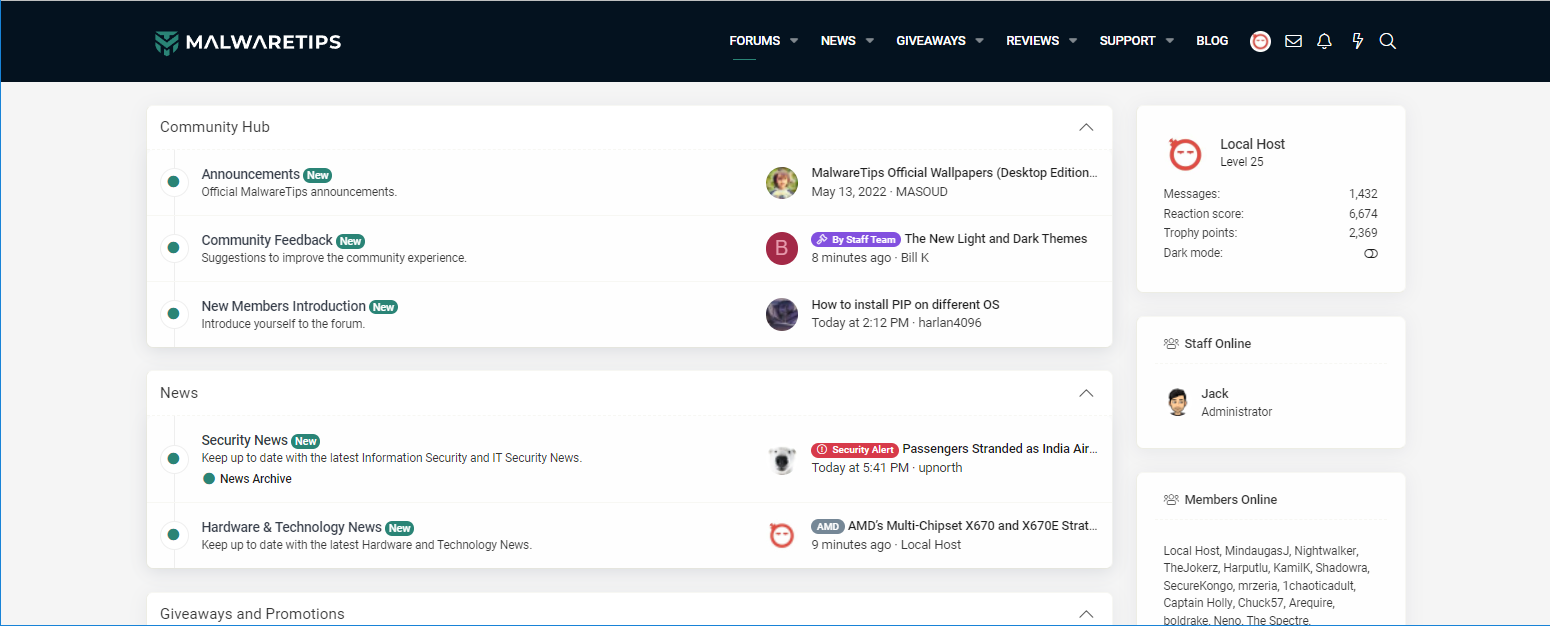Open the BLOG nav item
The image size is (1550, 626).
click(1212, 41)
